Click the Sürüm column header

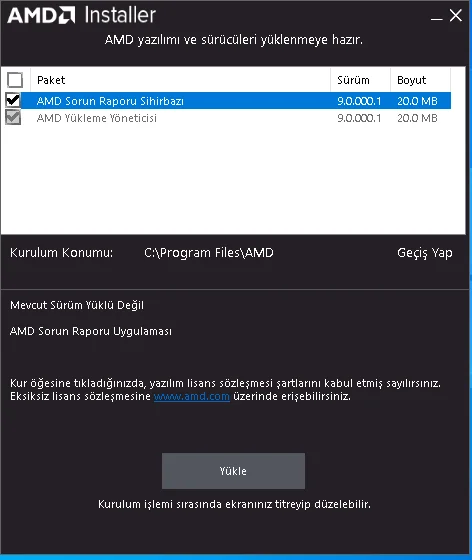point(360,80)
